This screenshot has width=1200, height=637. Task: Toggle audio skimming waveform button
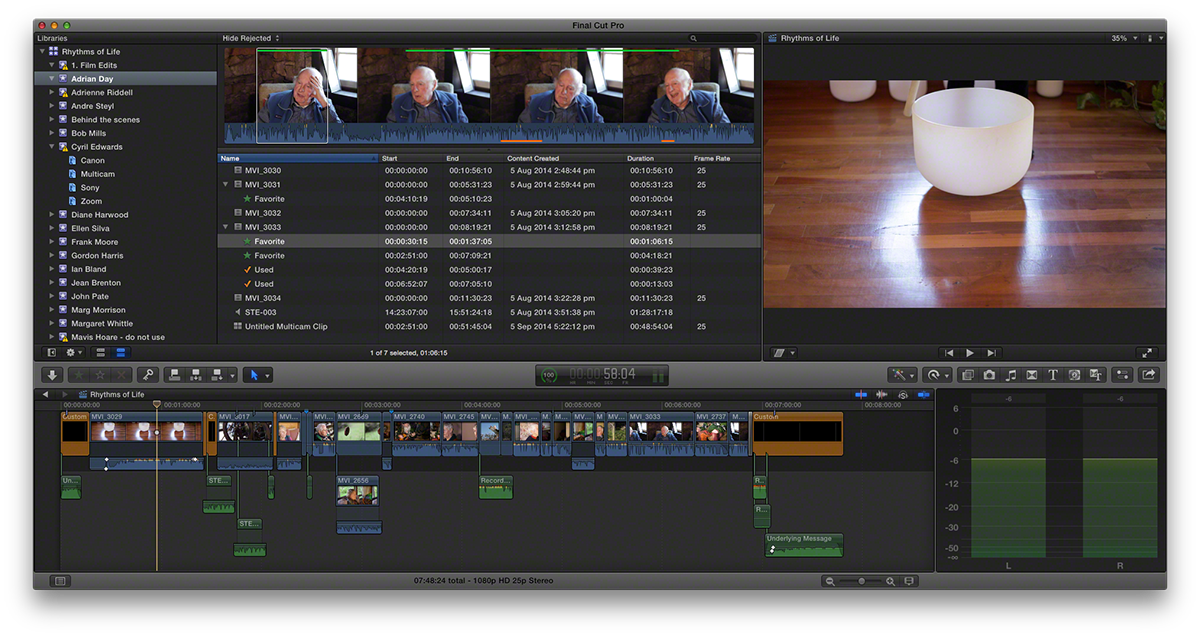882,395
